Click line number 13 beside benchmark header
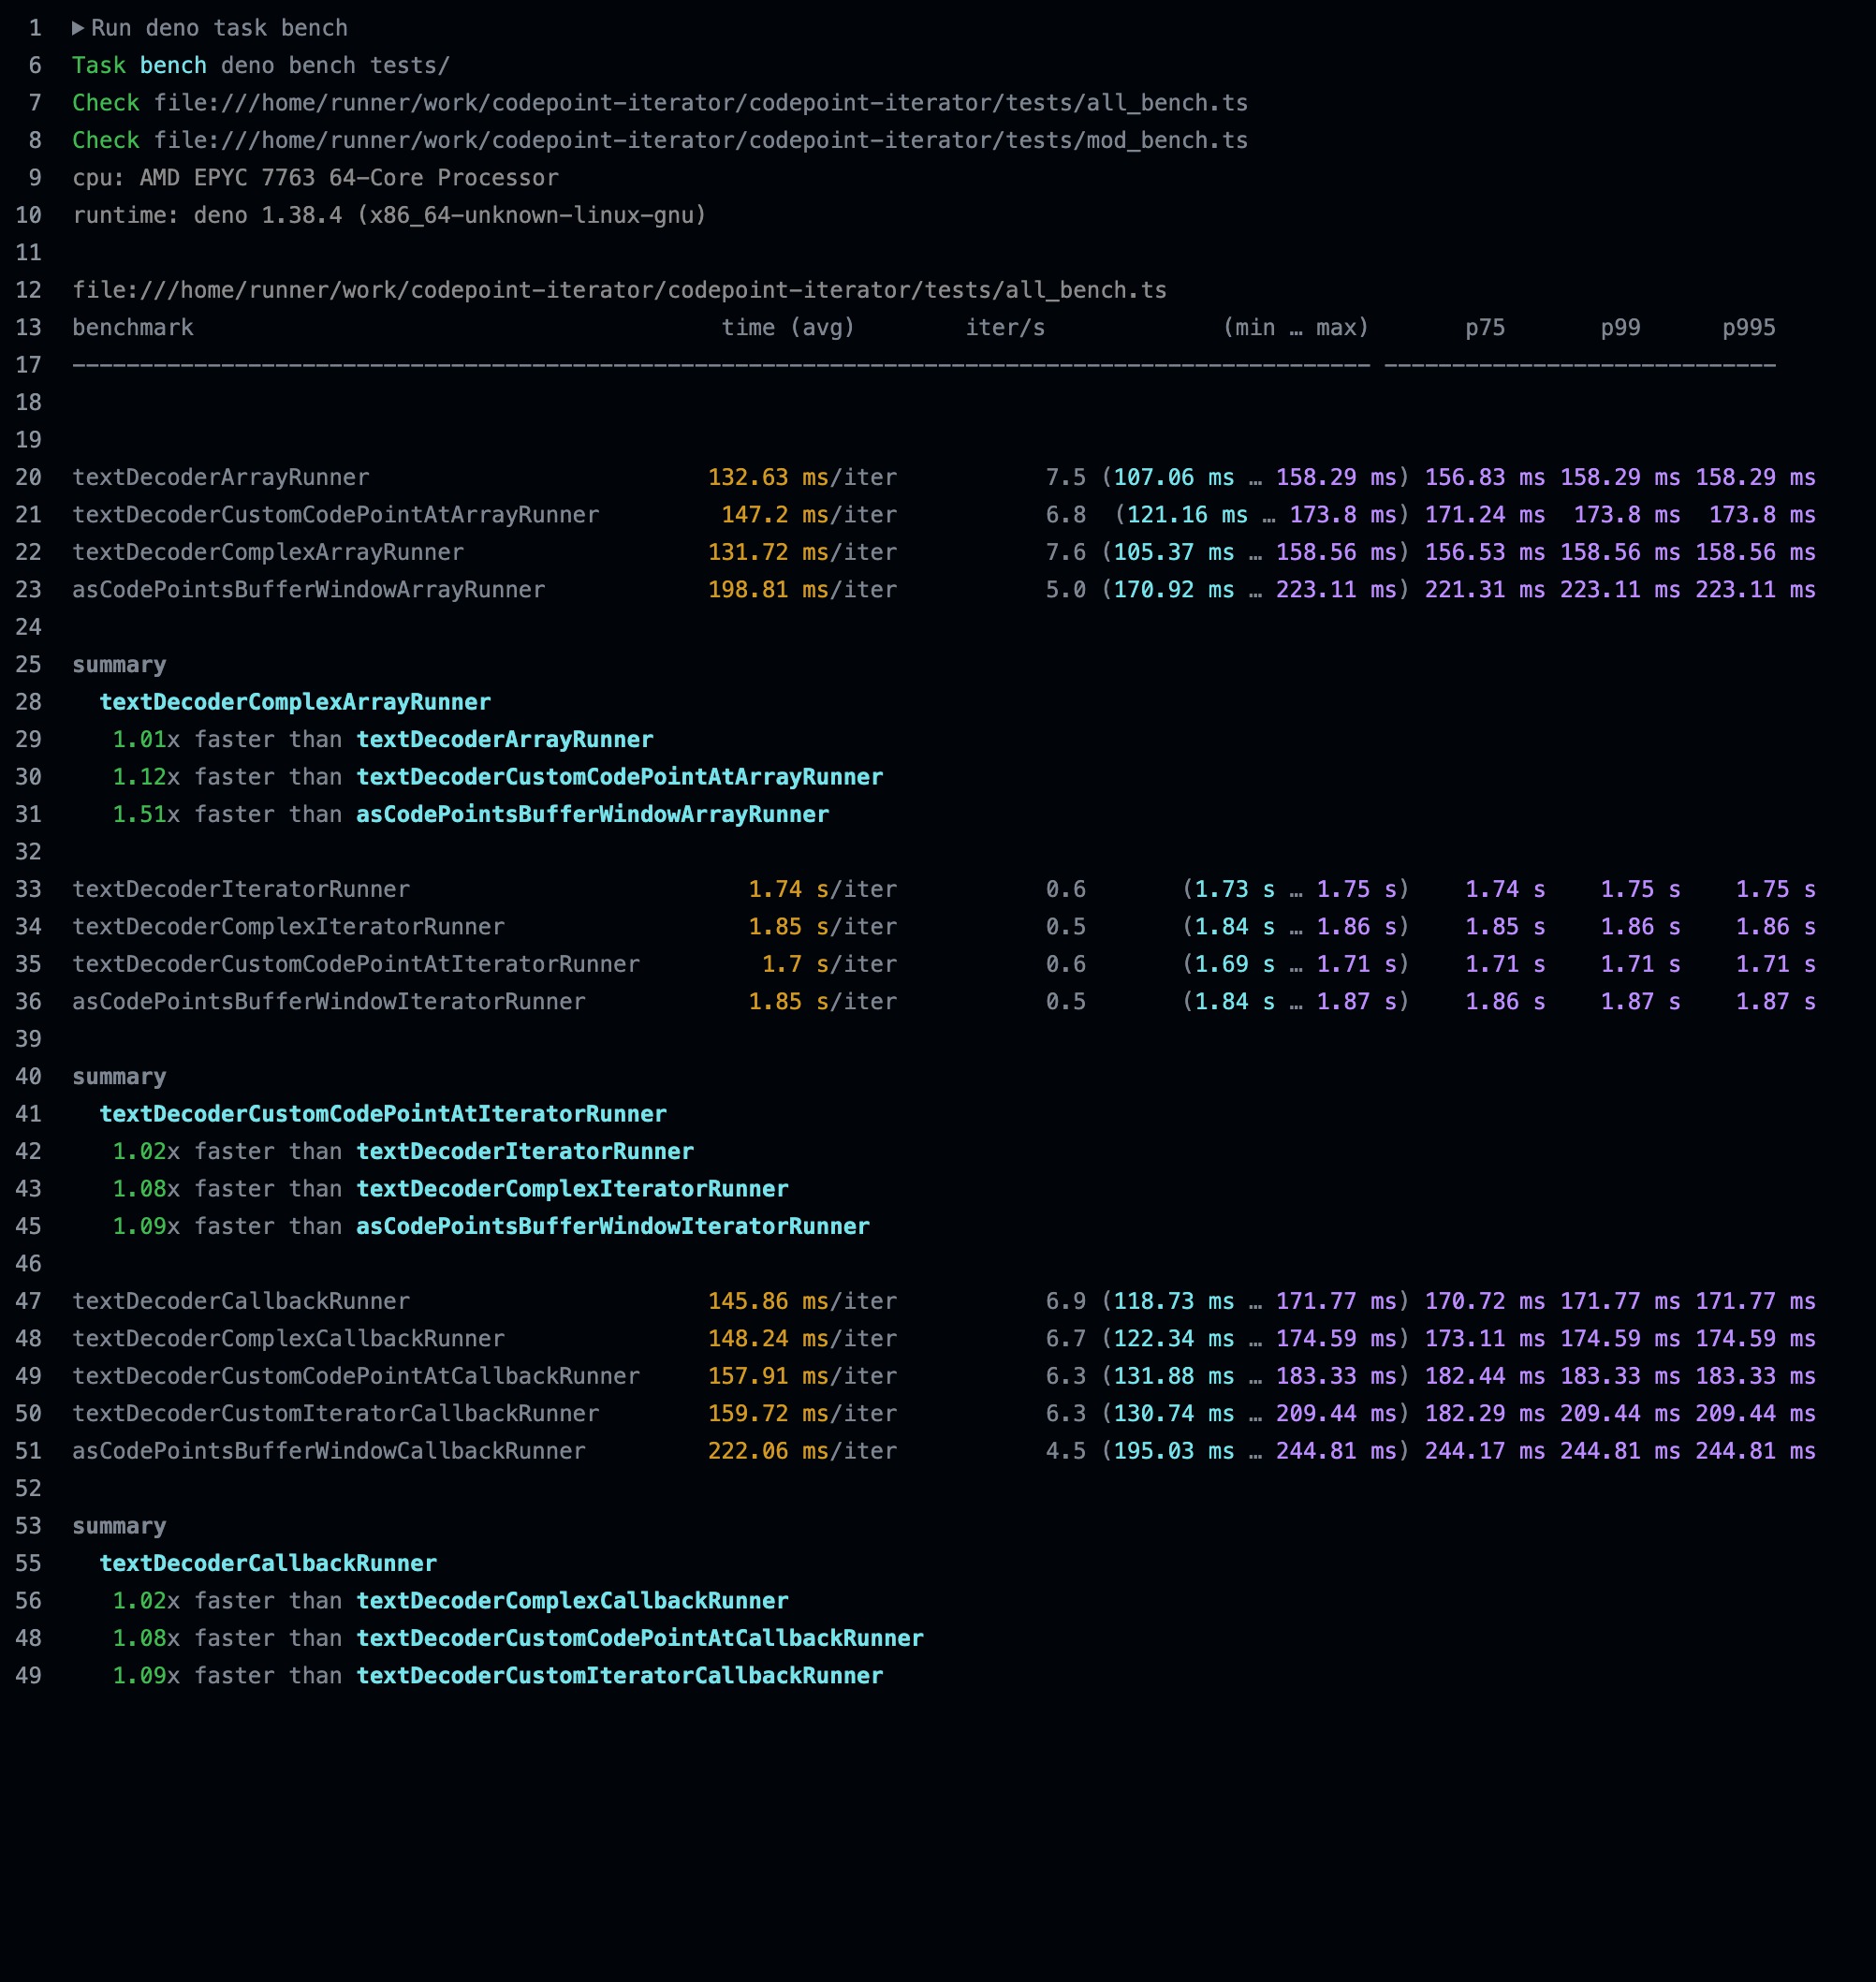1876x1982 pixels. 29,328
